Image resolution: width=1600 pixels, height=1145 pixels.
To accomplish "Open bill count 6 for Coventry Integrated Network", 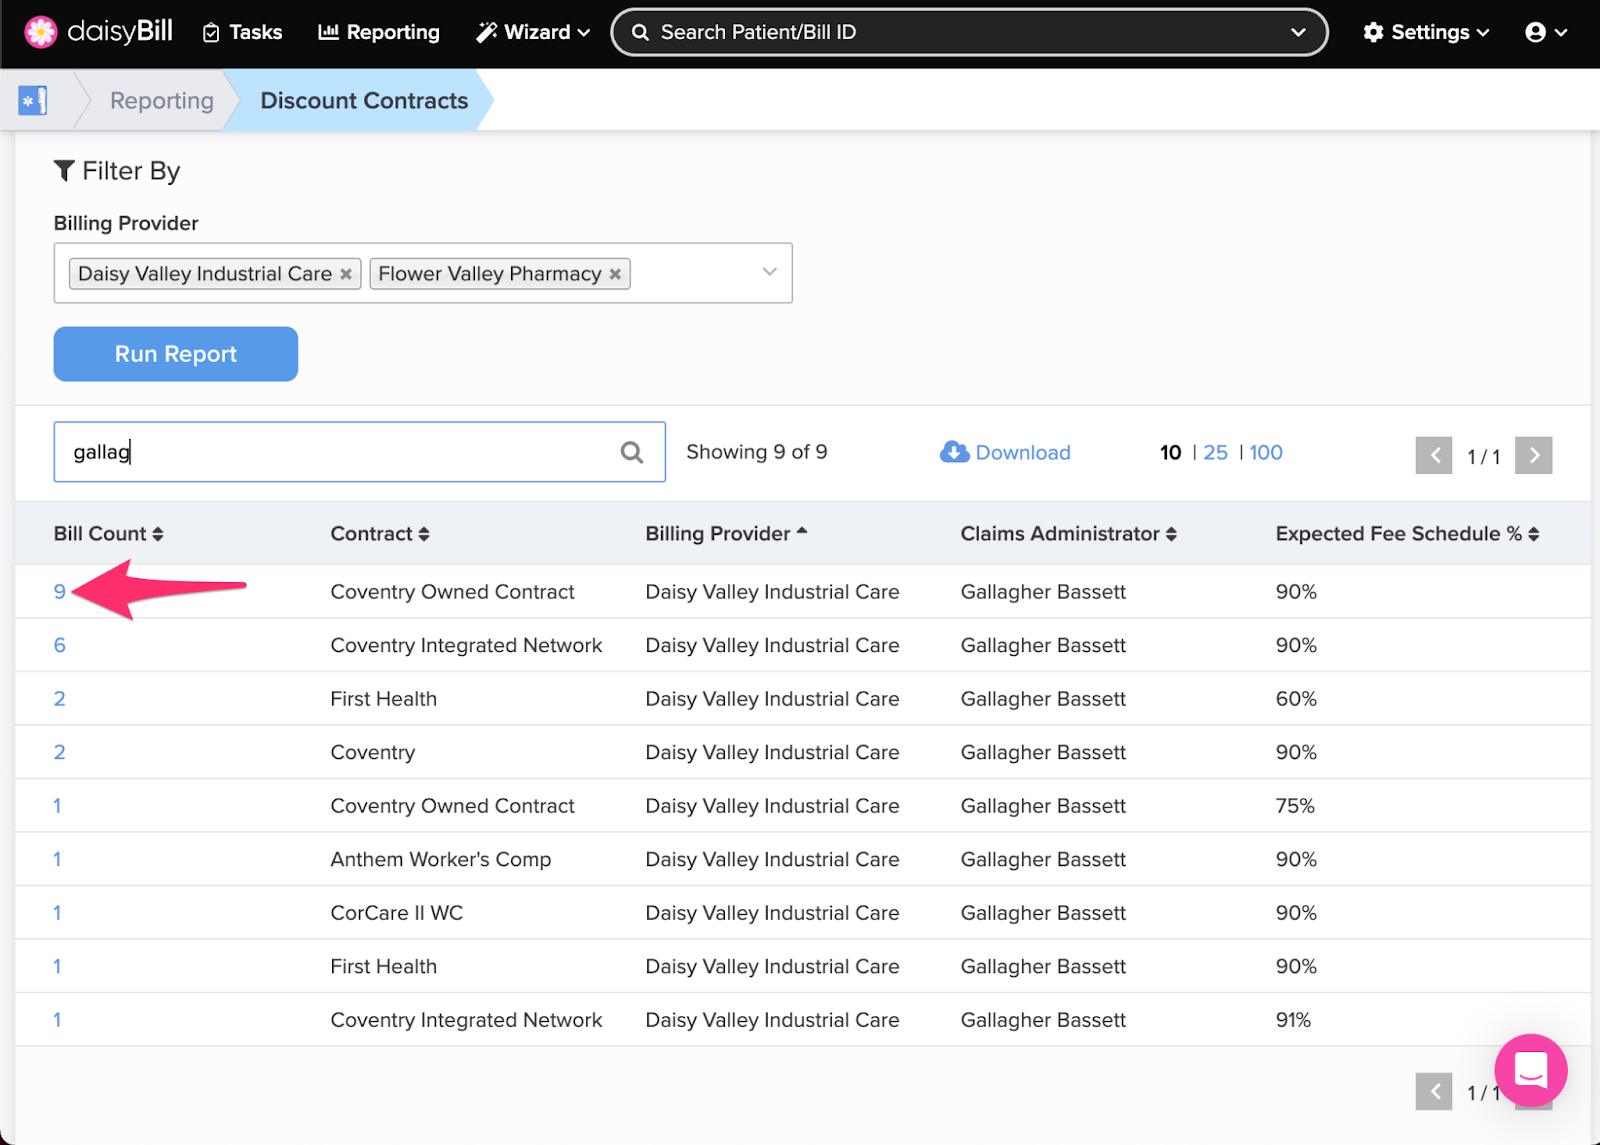I will tap(60, 645).
